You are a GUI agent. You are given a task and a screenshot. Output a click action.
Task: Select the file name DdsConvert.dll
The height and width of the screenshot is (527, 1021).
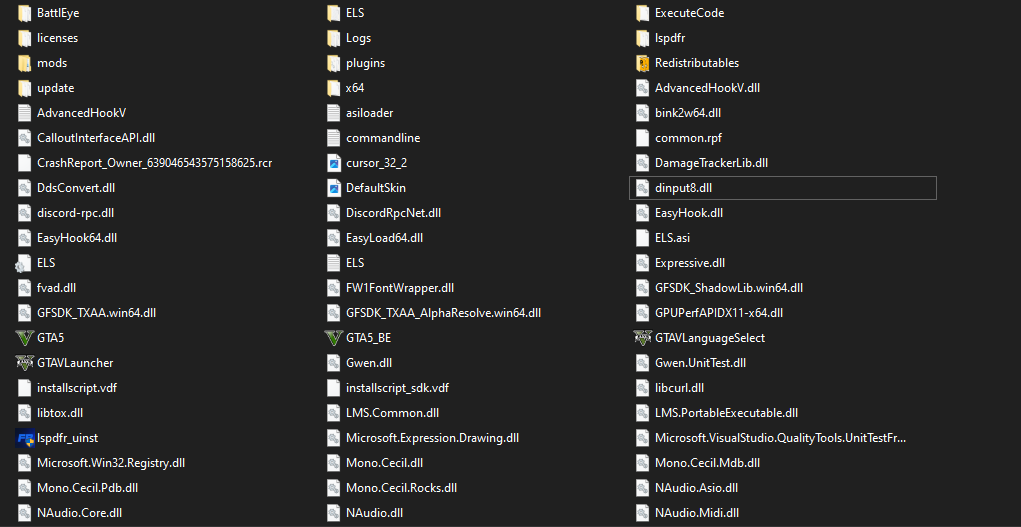click(x=76, y=188)
